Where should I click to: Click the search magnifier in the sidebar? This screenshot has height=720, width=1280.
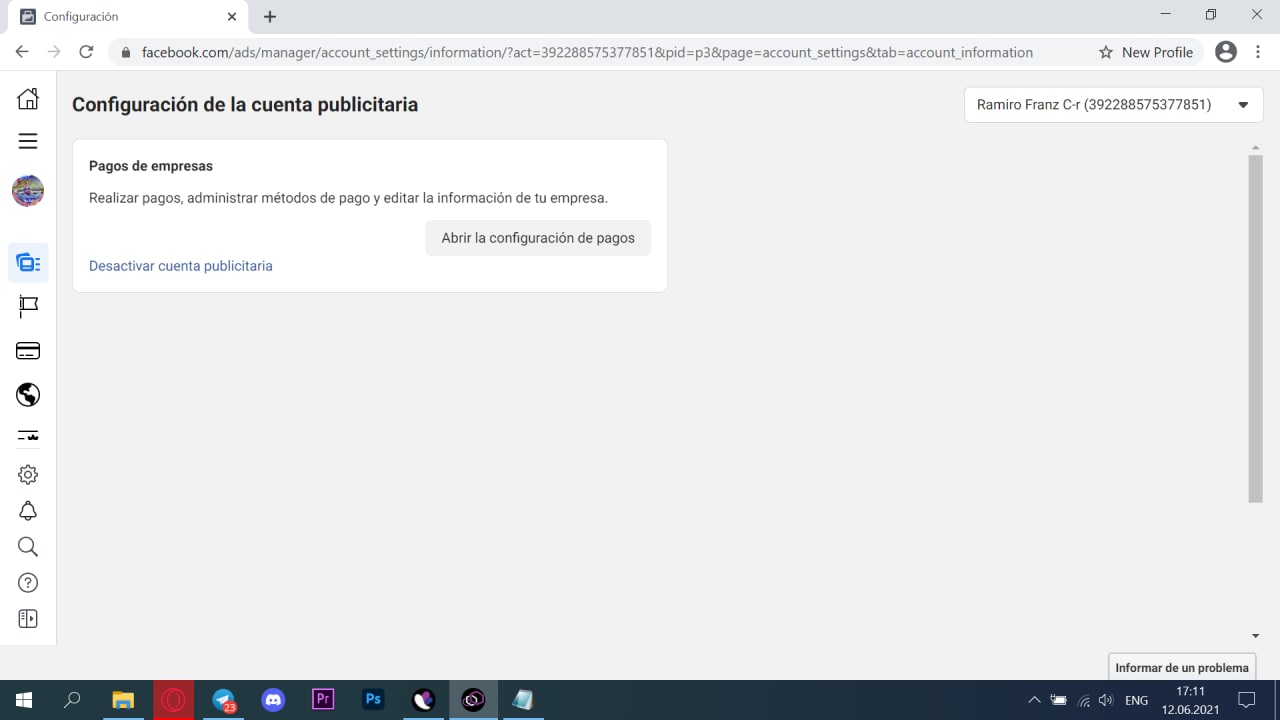click(28, 547)
